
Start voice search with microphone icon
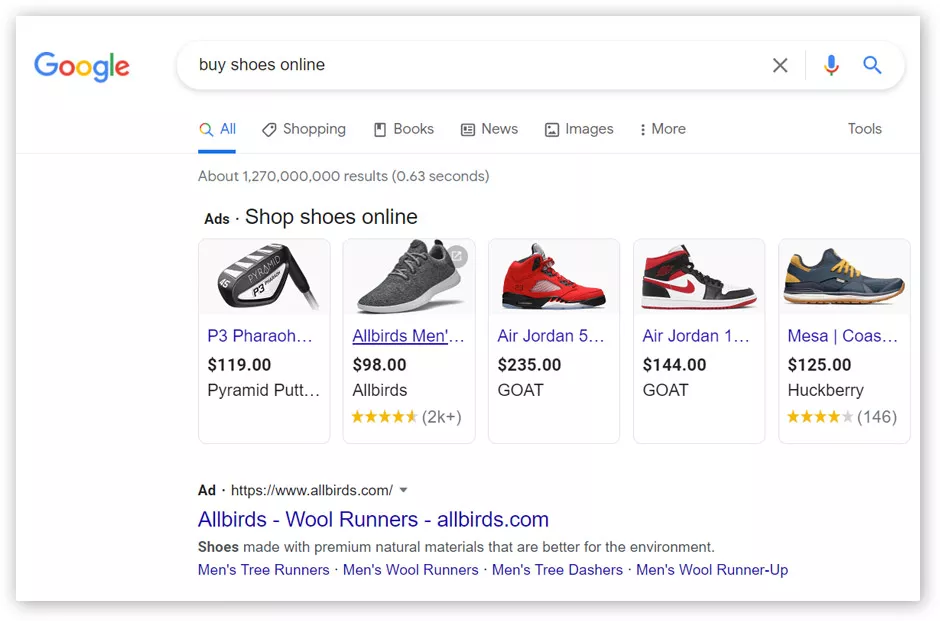831,65
